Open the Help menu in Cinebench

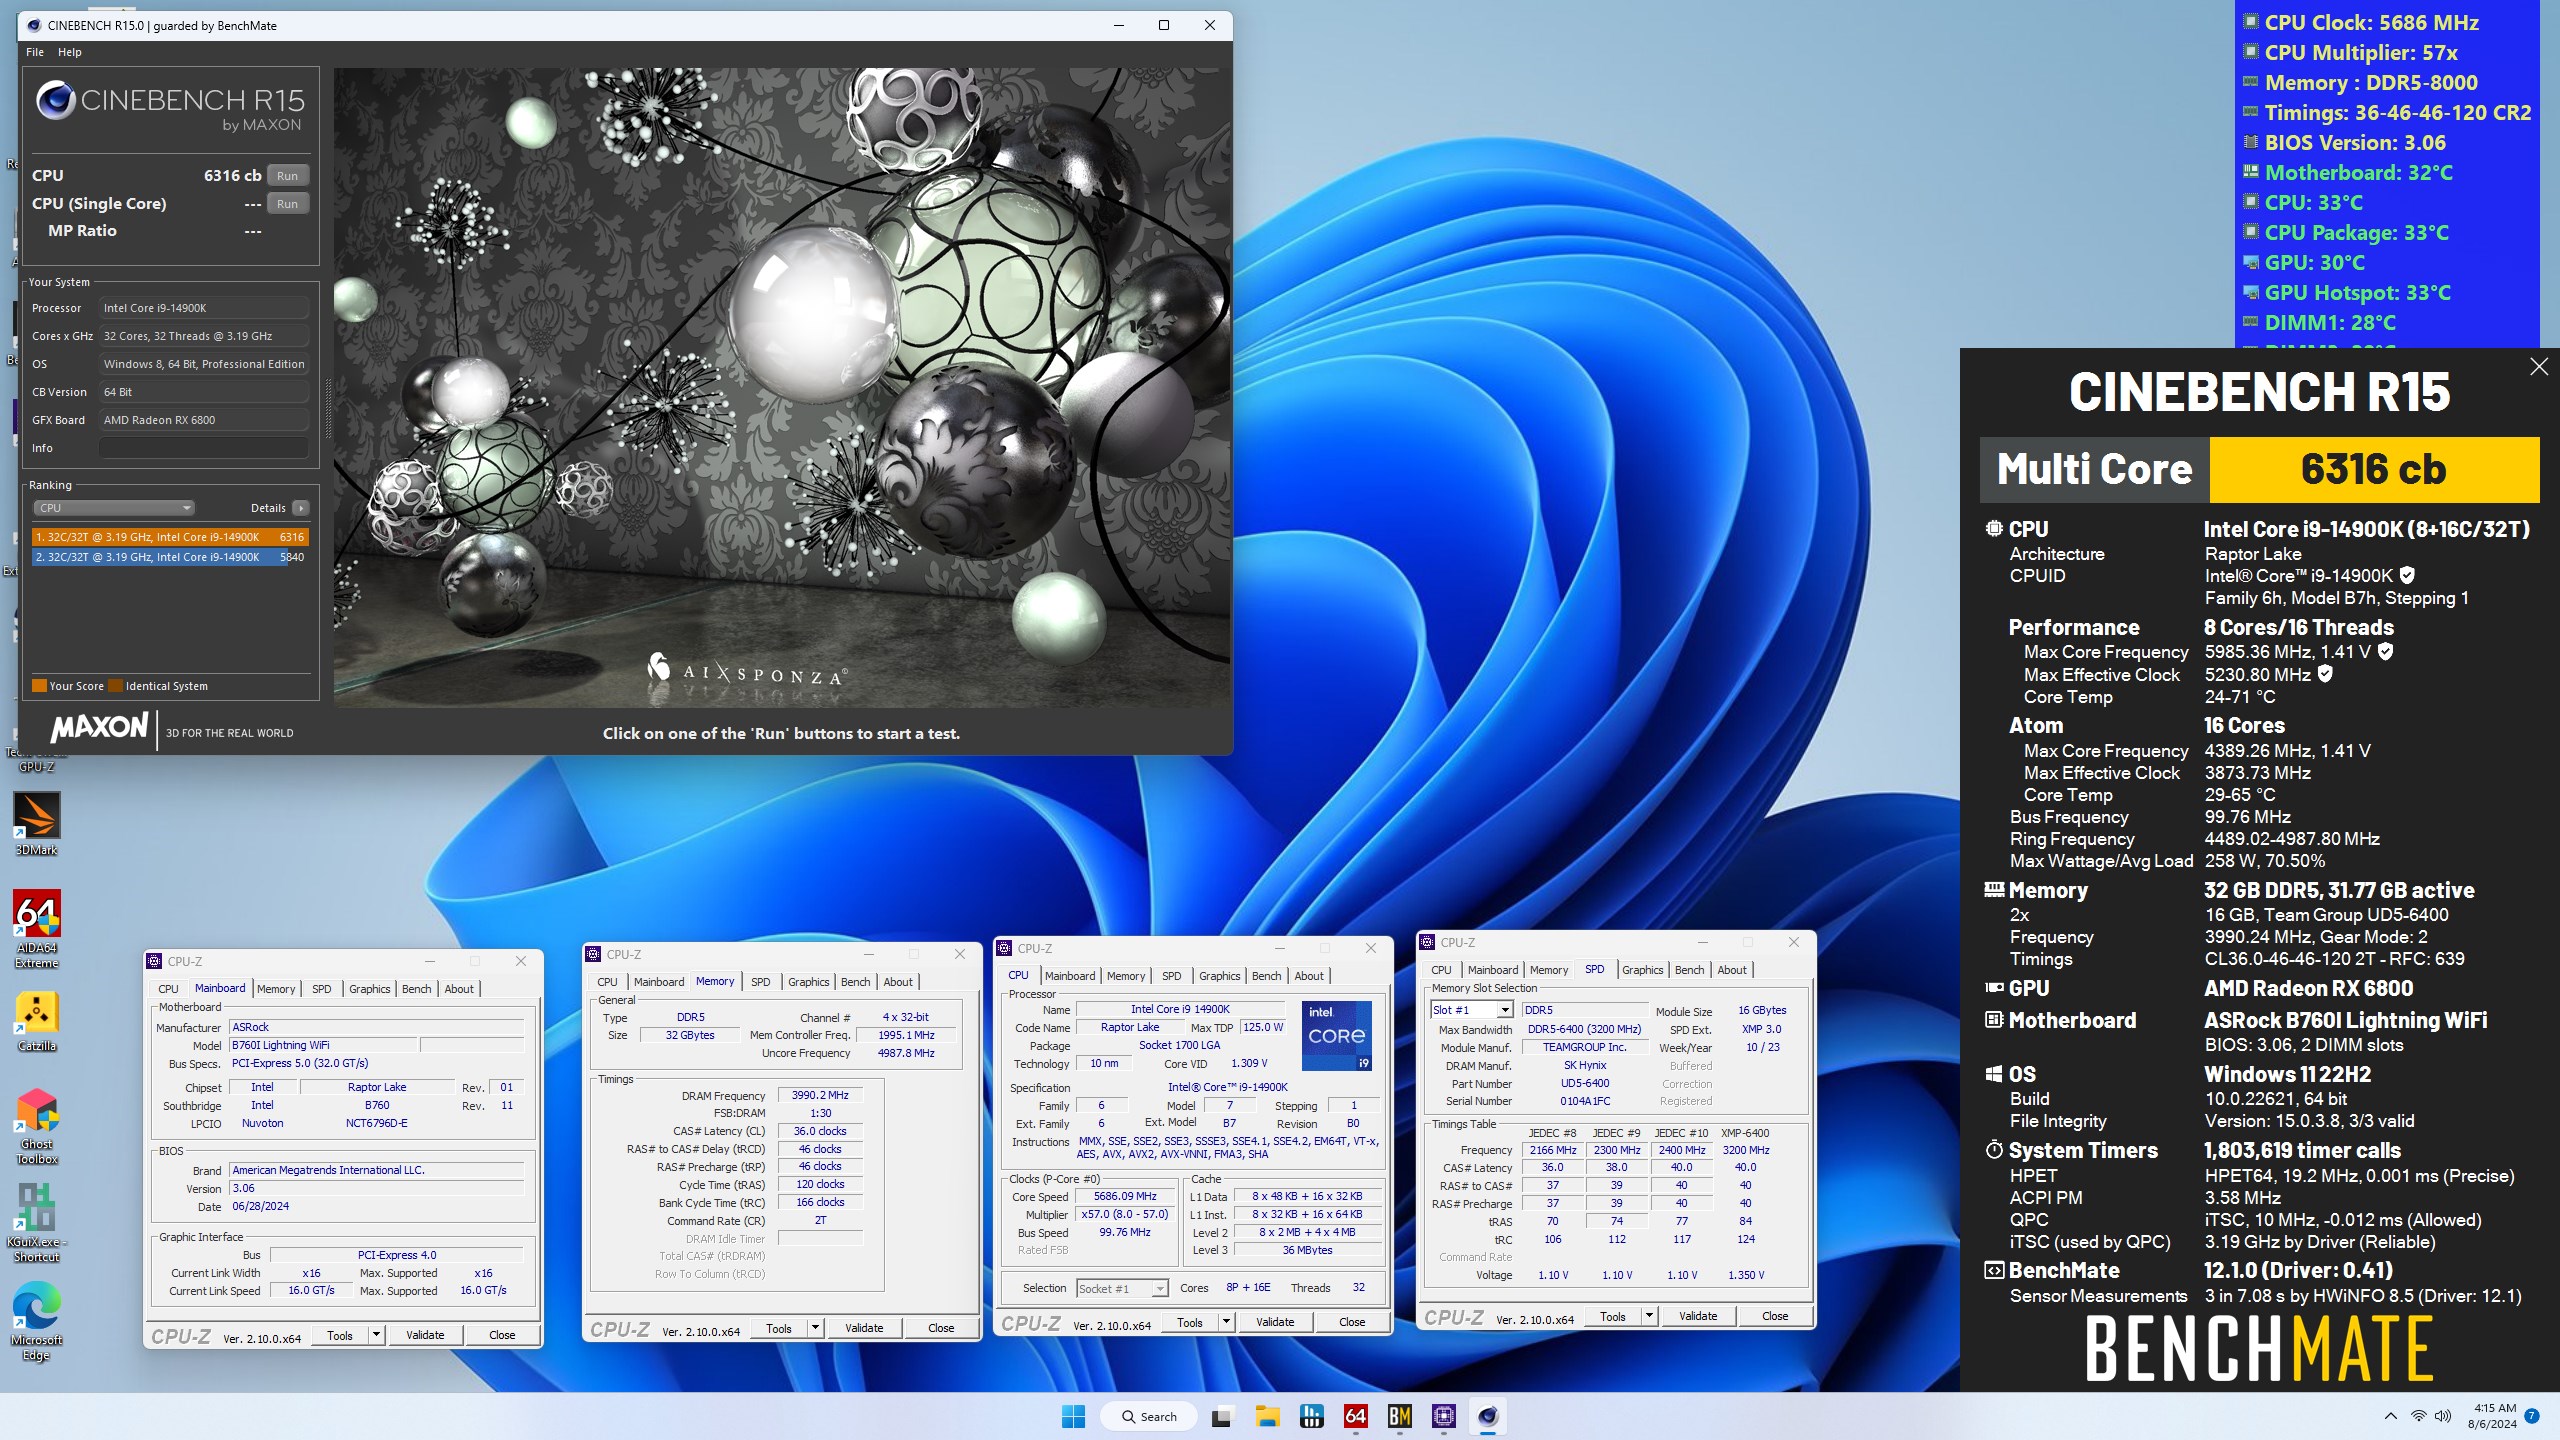click(x=70, y=52)
